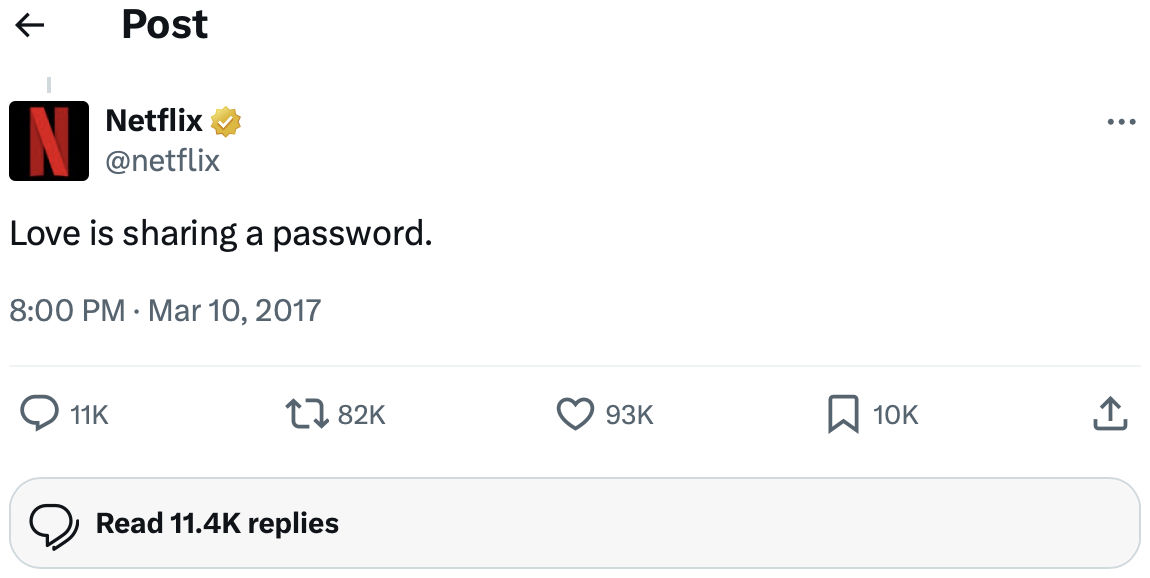Click the gold verified badge next to Netflix
The width and height of the screenshot is (1150, 578).
point(226,120)
